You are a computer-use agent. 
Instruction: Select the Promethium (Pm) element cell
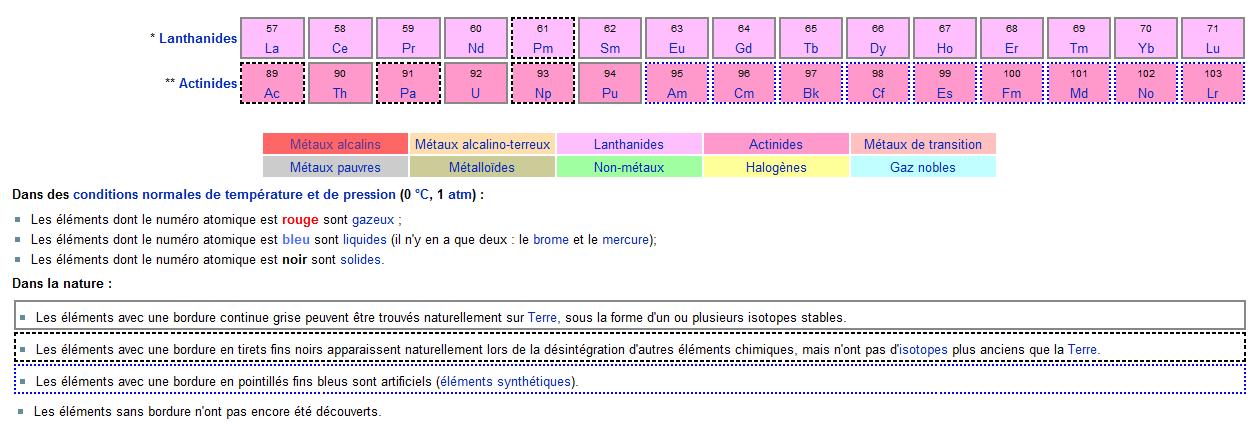click(543, 38)
